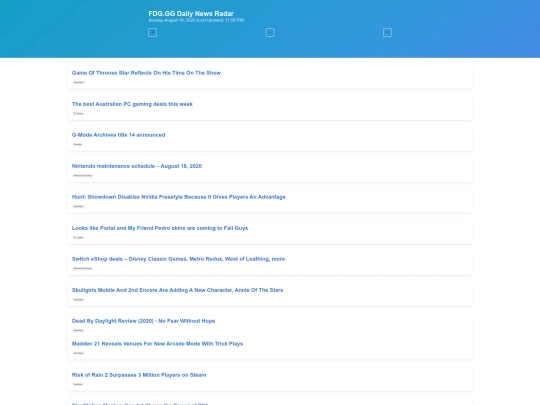Open the Skullgirls Mobile Annie Of The Stars article

pos(177,290)
